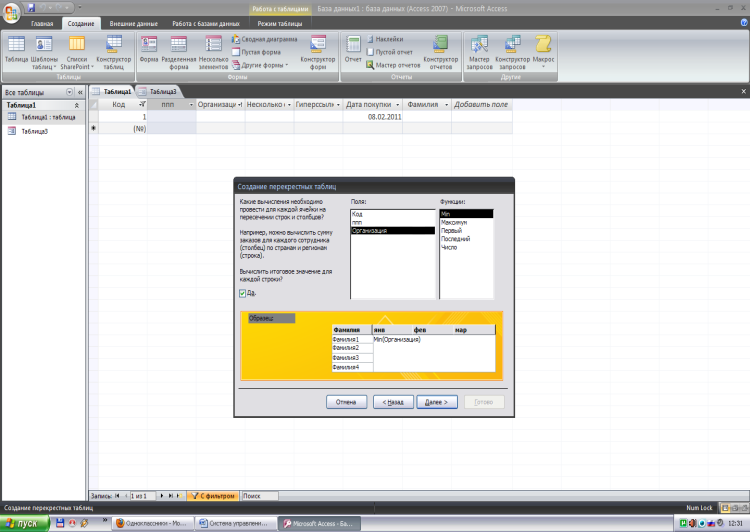
Task: Click the Форма icon in ribbon
Action: [x=149, y=49]
